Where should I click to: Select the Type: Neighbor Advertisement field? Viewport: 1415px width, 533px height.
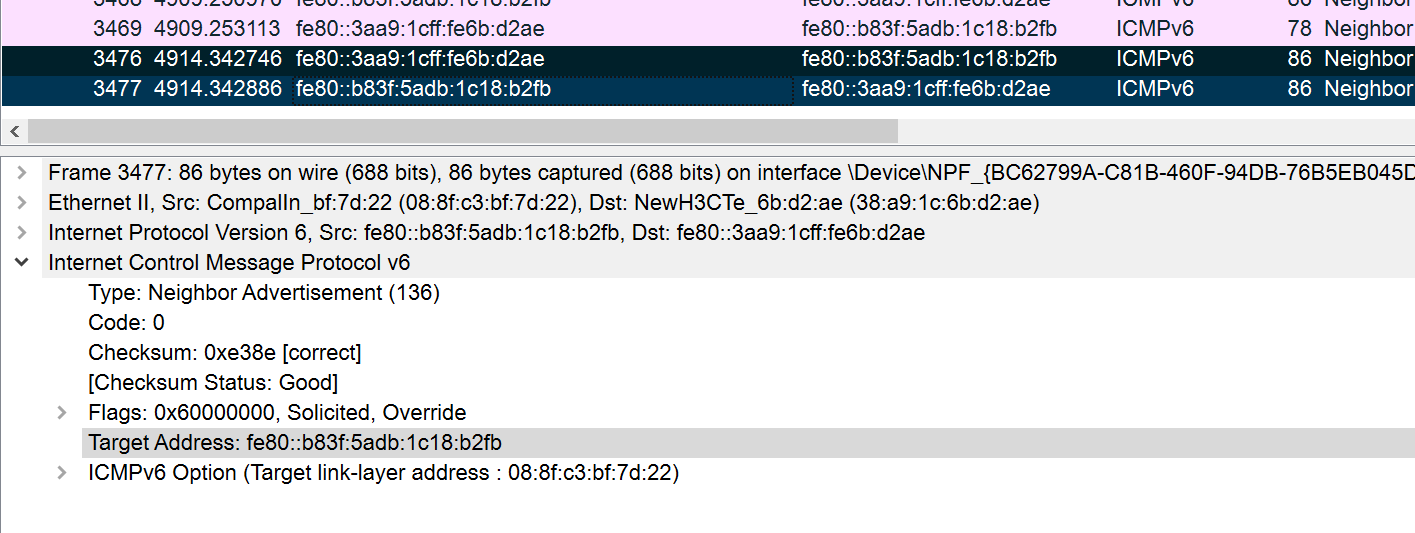coord(264,293)
